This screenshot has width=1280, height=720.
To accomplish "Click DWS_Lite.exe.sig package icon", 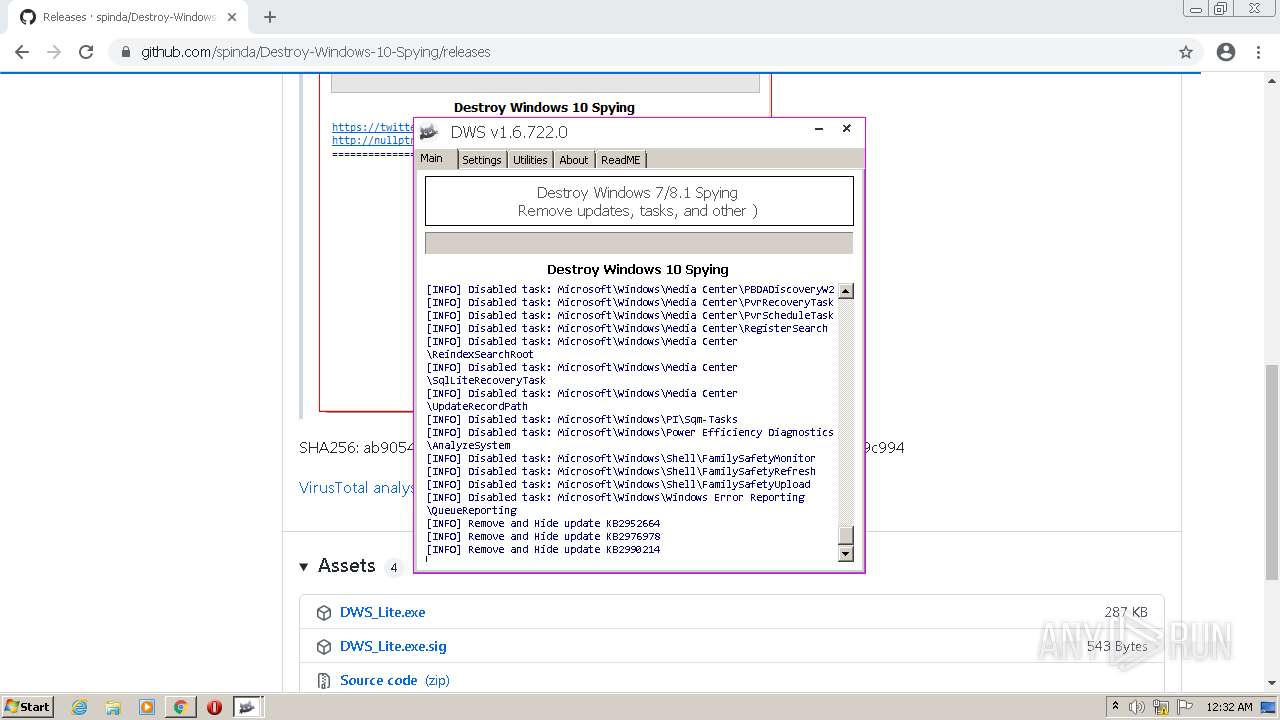I will coord(324,647).
